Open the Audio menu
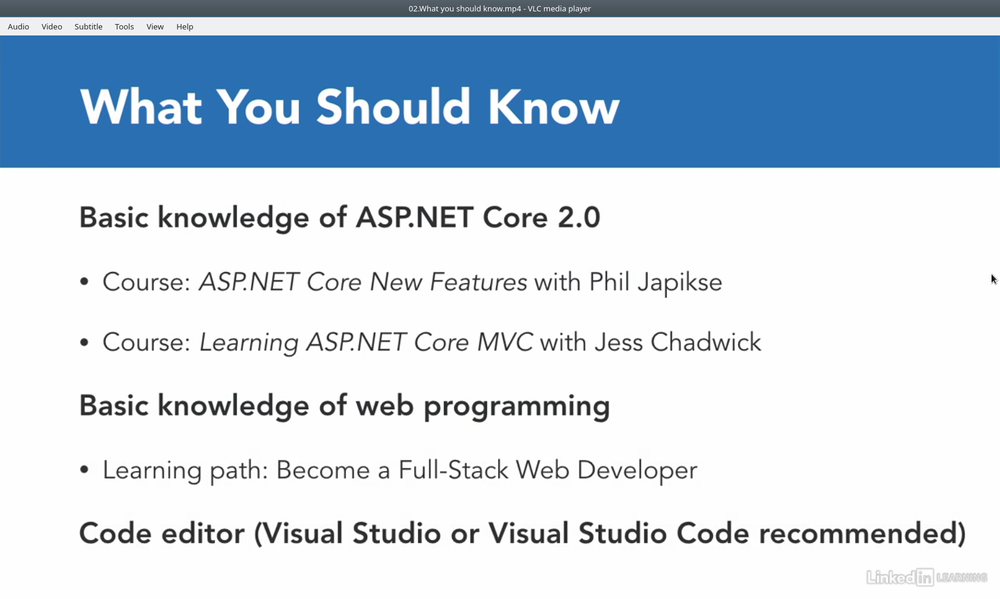 18,27
